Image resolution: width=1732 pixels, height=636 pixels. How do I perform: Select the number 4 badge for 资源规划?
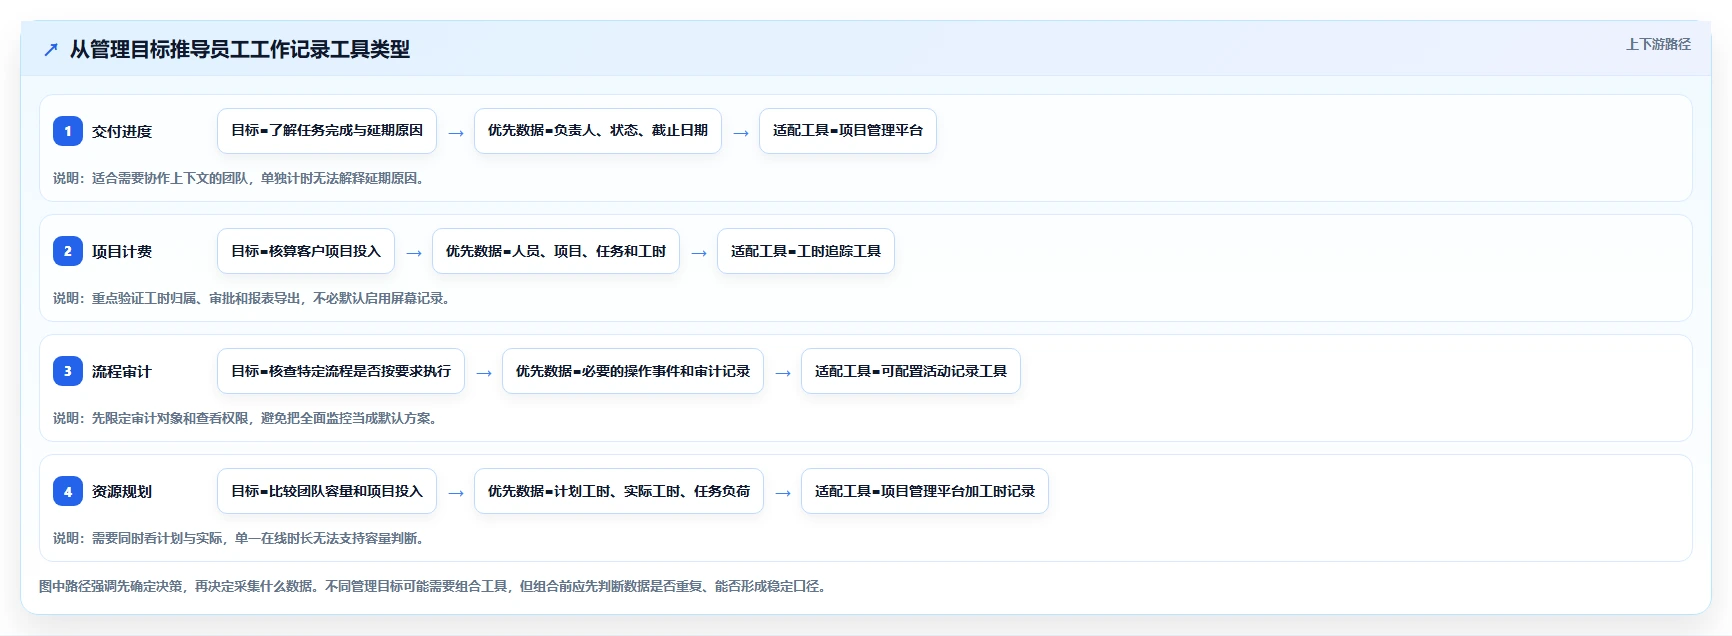pyautogui.click(x=68, y=491)
